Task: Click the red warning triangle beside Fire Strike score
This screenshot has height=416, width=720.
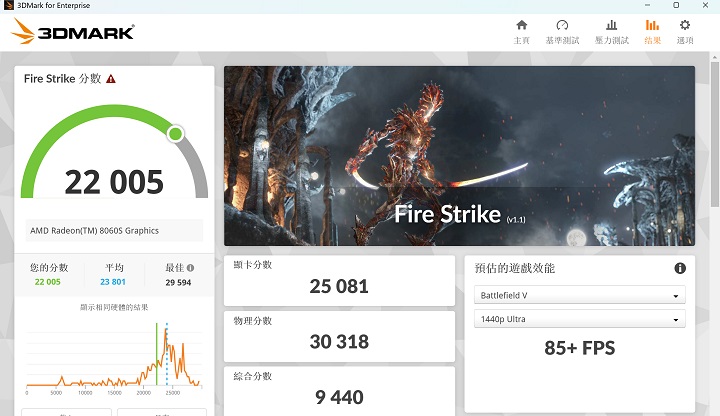Action: [111, 79]
